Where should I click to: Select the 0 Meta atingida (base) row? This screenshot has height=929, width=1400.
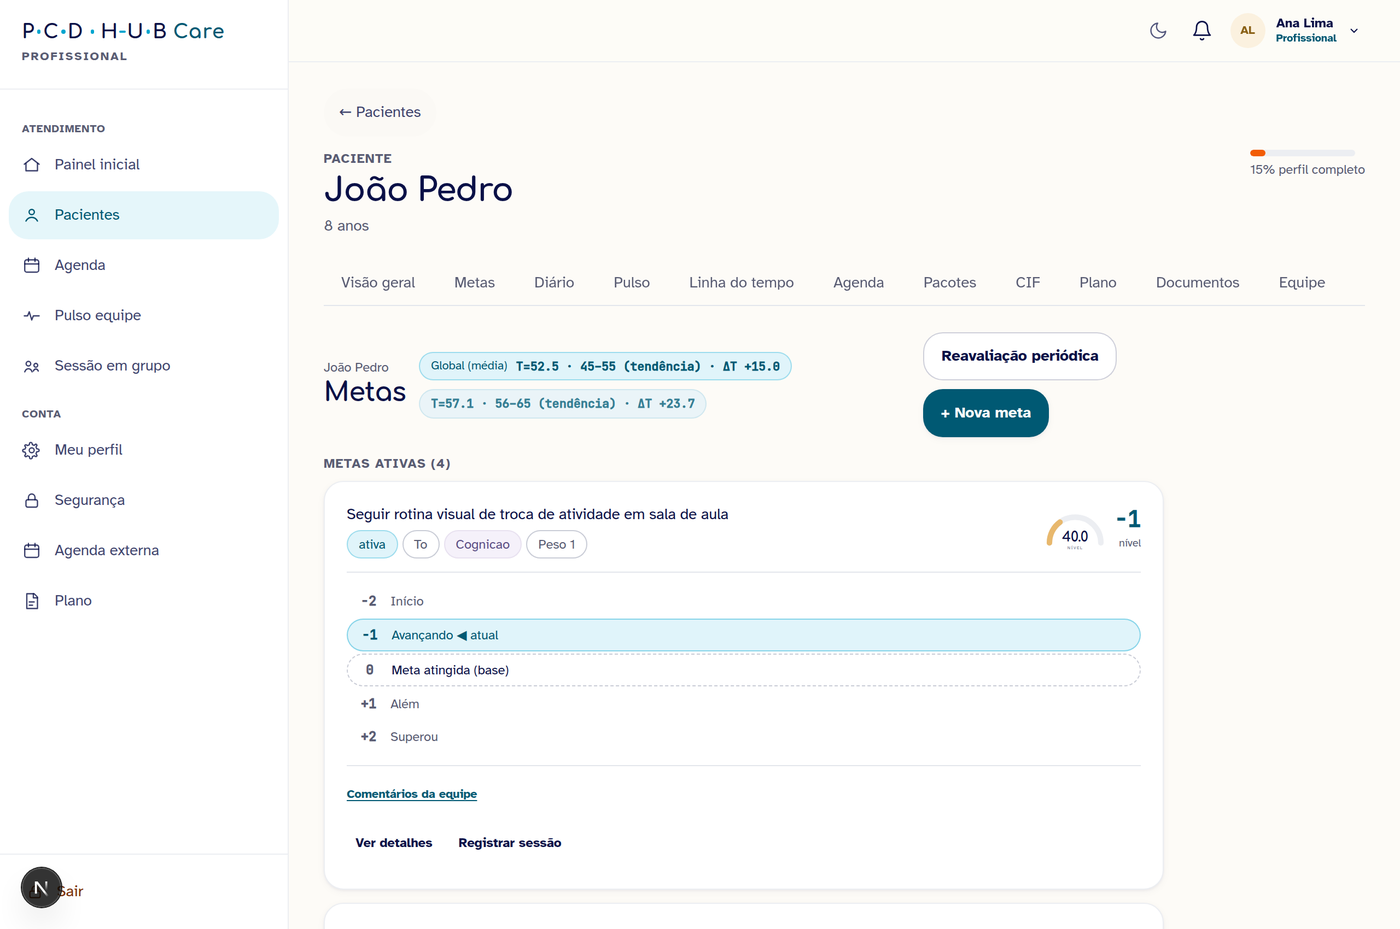(x=743, y=670)
